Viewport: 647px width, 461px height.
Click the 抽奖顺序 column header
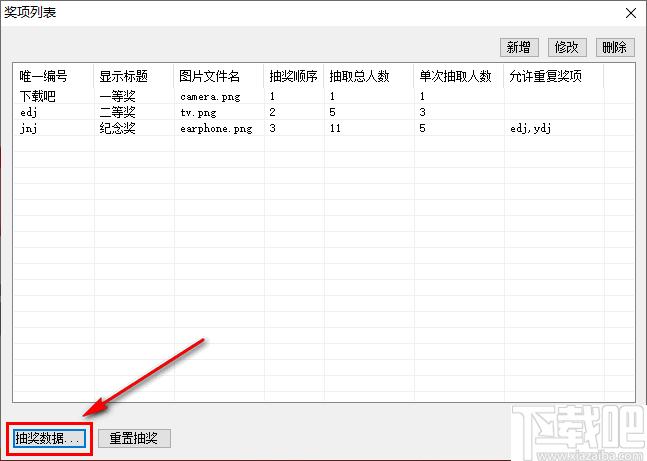[x=293, y=76]
